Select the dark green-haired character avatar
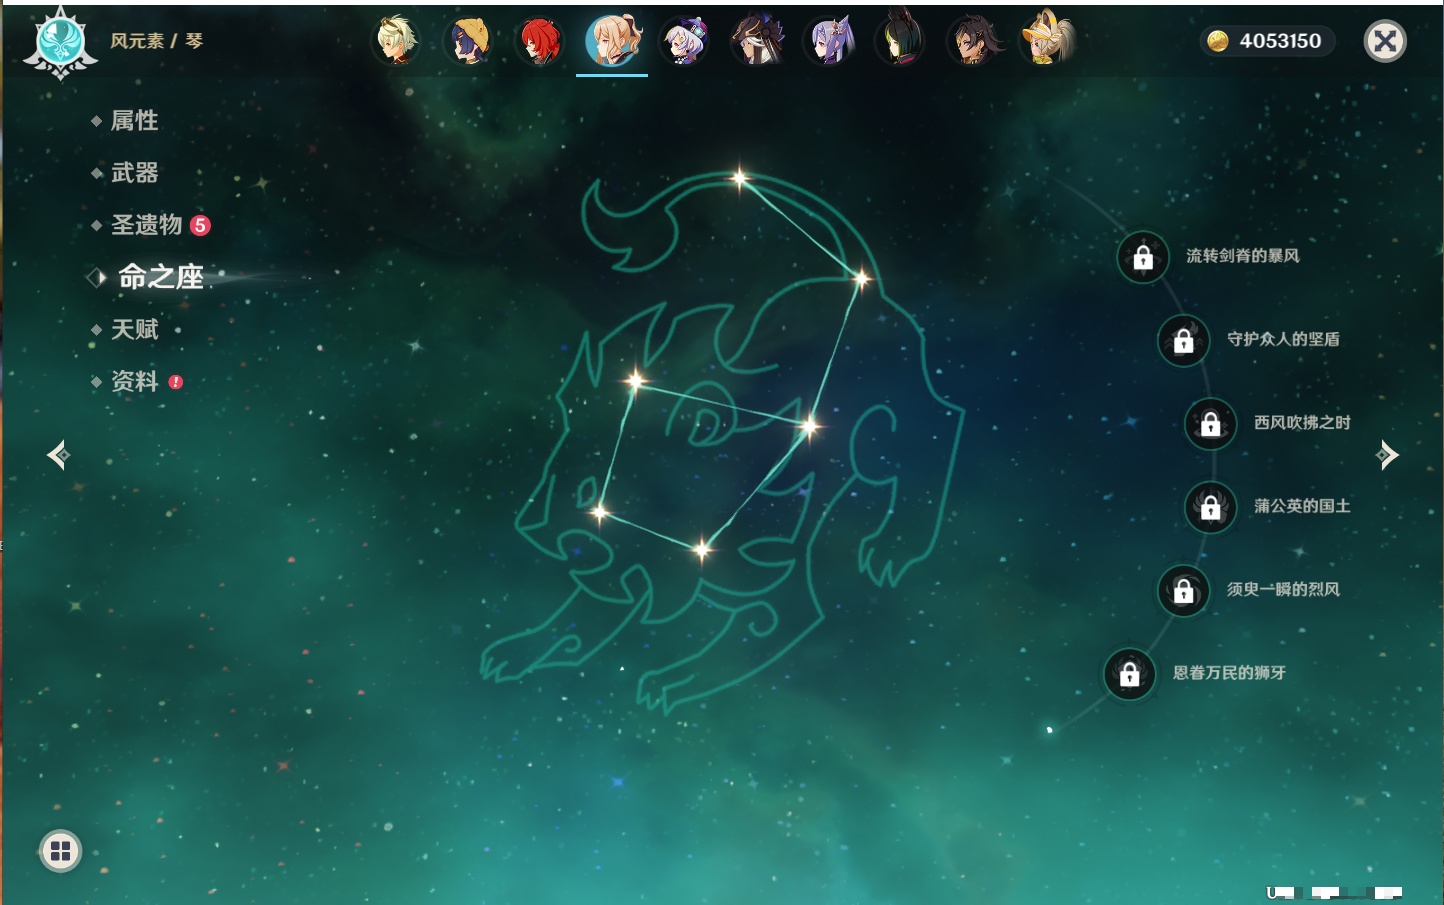Viewport: 1444px width, 905px height. [x=900, y=41]
